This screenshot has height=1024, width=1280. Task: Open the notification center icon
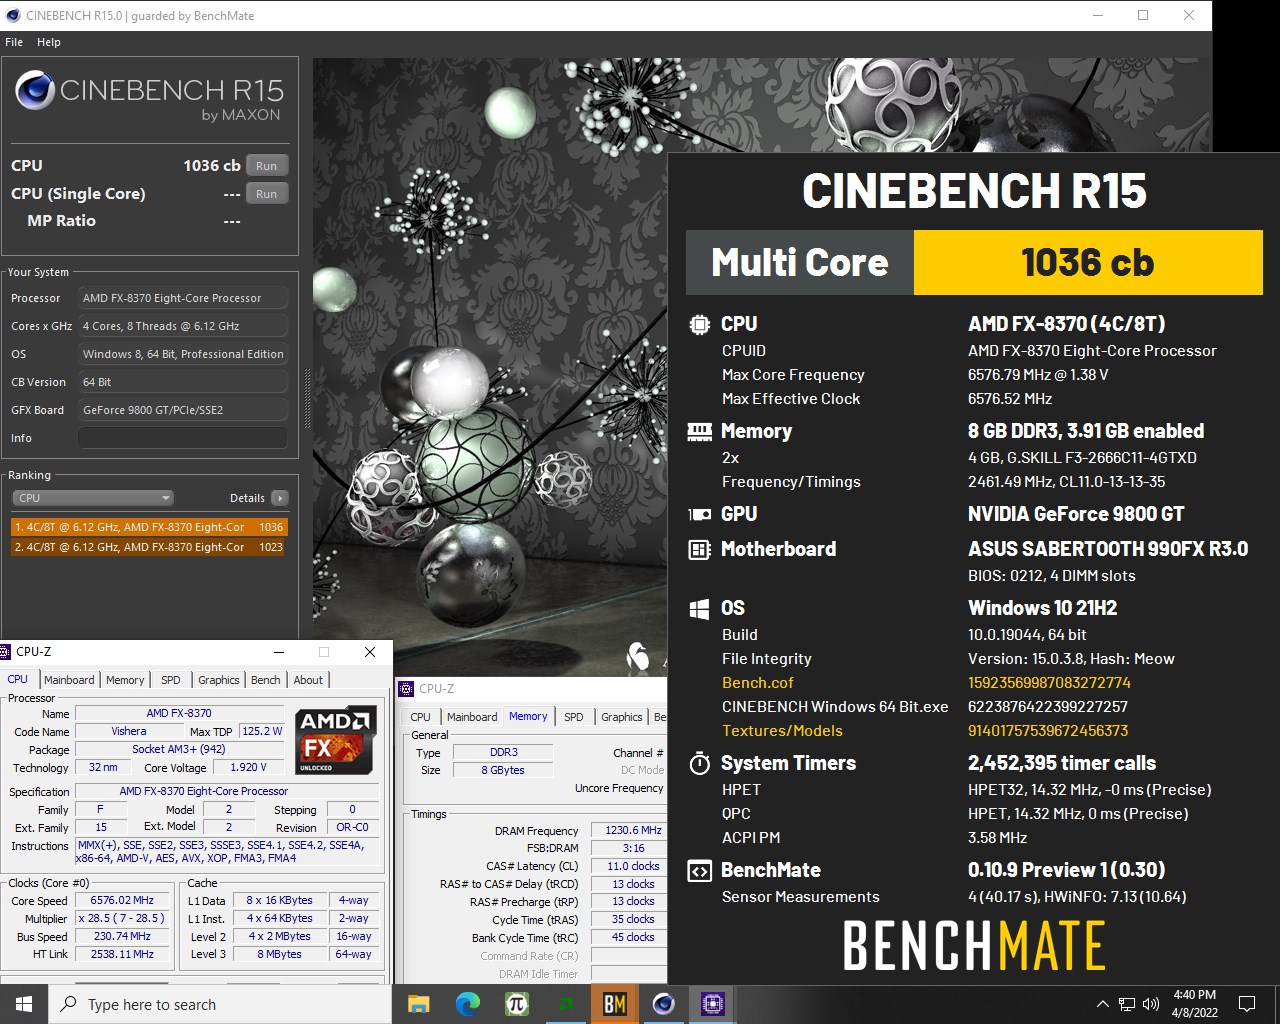1247,1004
